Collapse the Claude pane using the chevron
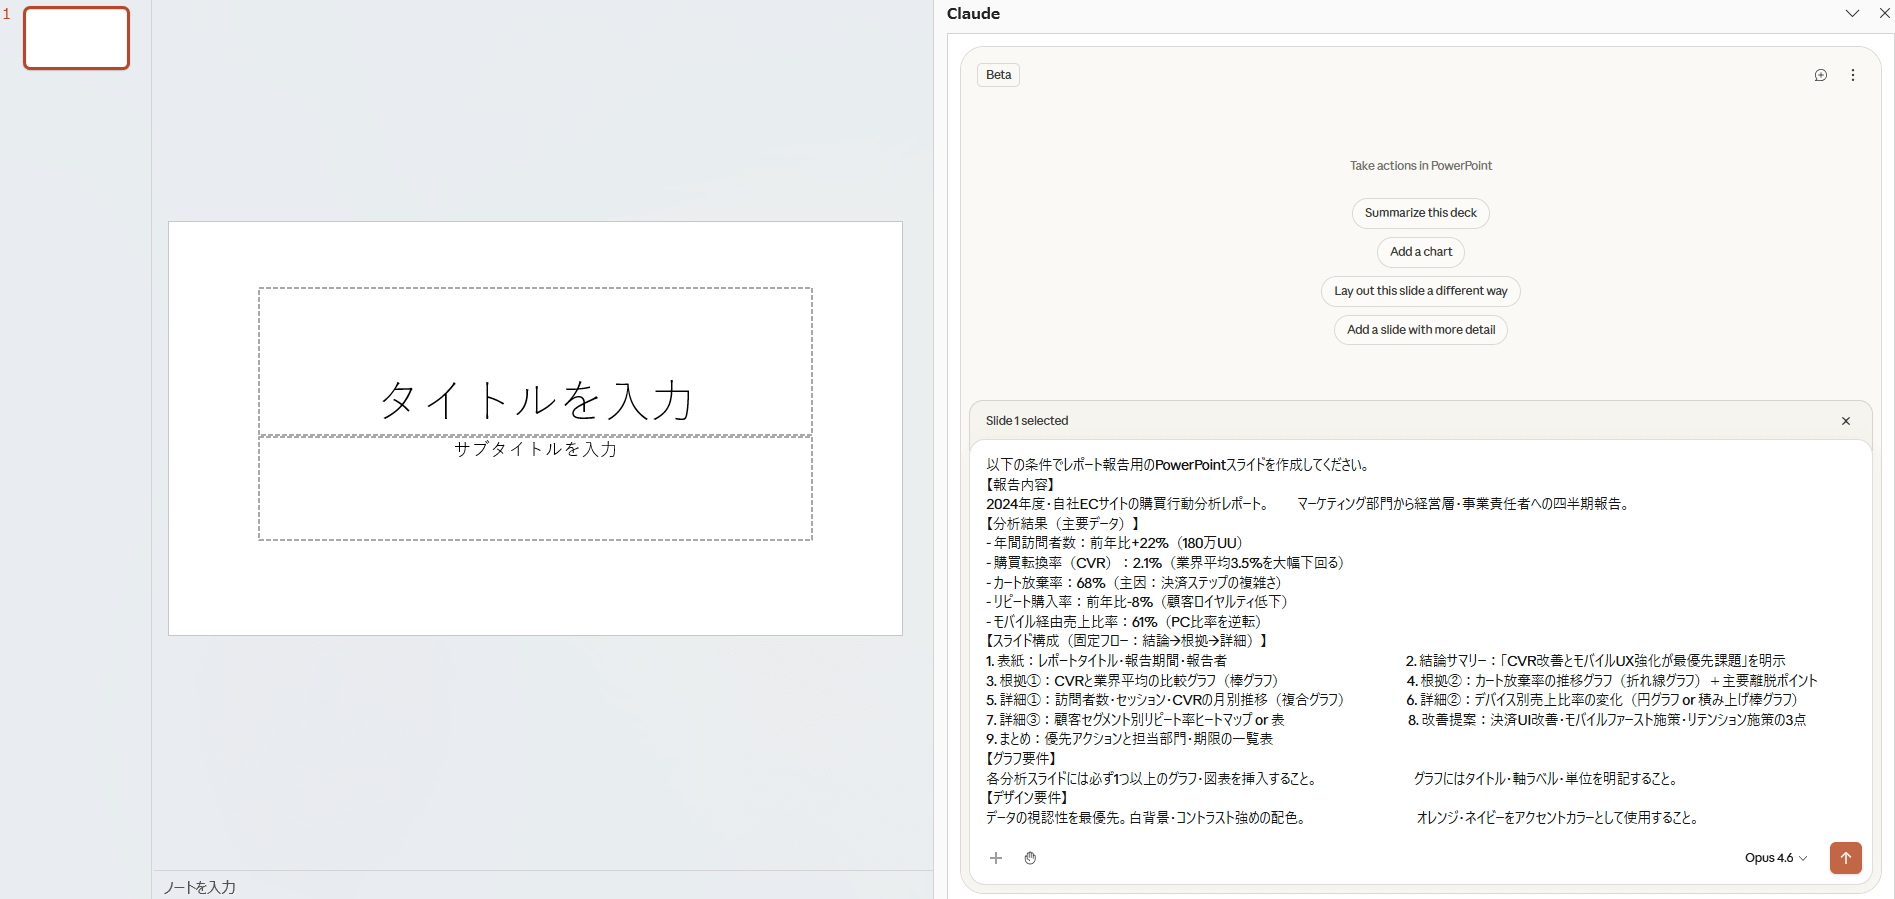Screen dimensions: 1895x899 coord(1852,13)
